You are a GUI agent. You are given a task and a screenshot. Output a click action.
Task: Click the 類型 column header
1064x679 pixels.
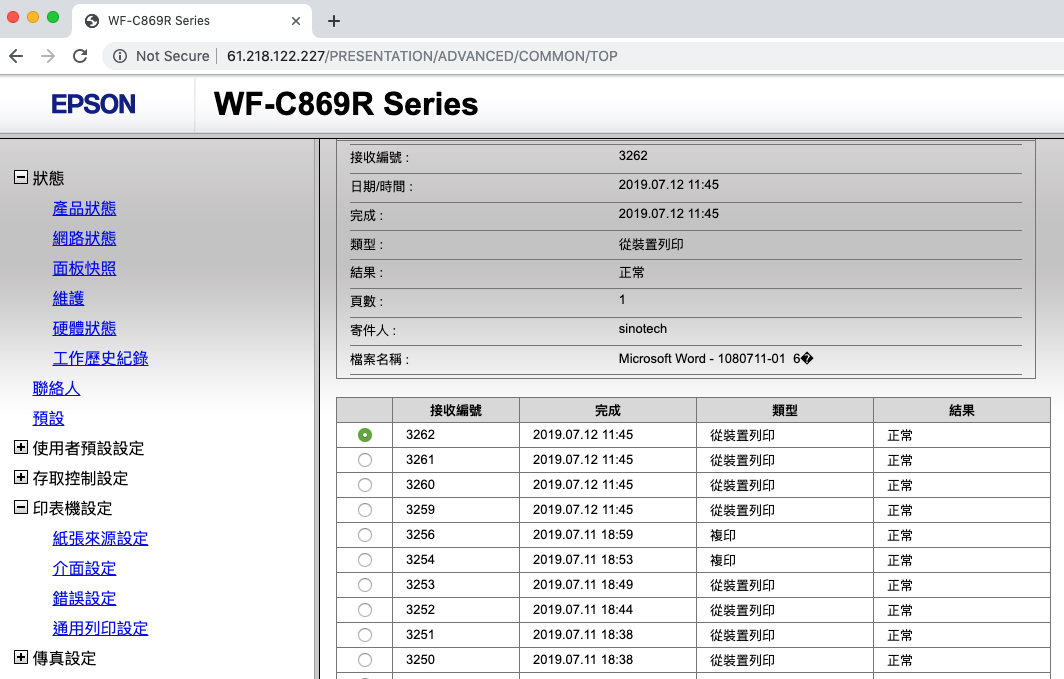tap(785, 410)
